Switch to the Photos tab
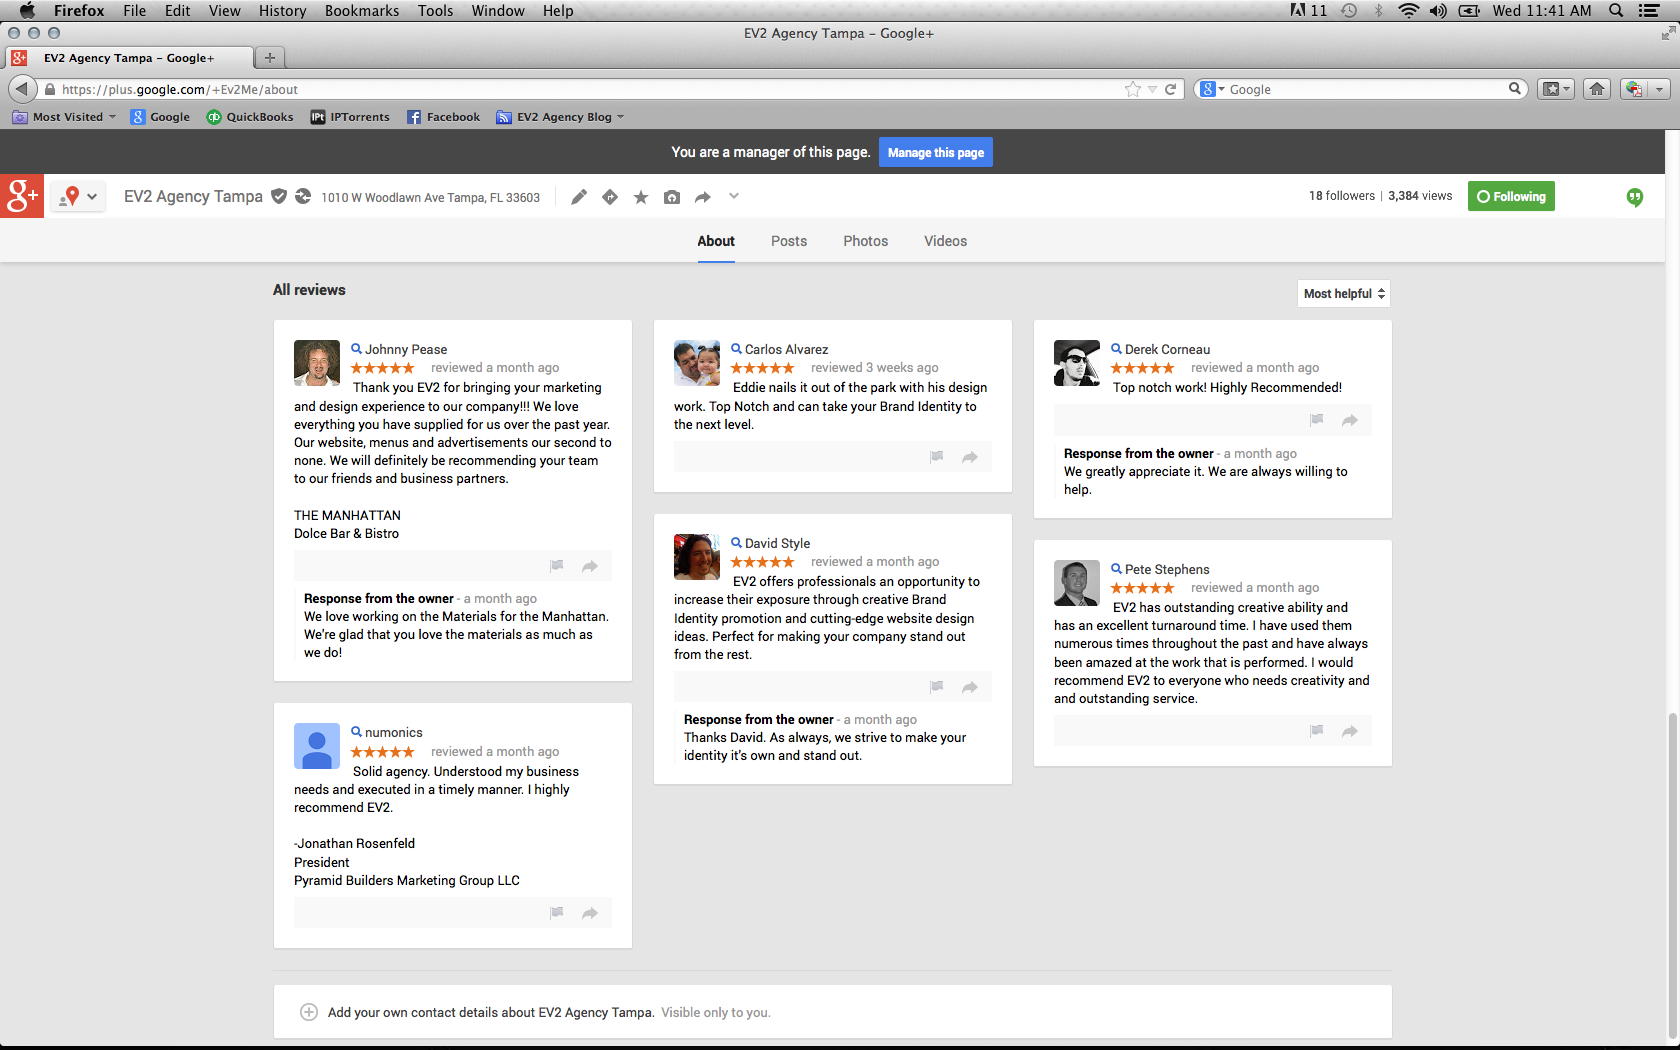Screen dimensions: 1680x1050 [x=865, y=241]
